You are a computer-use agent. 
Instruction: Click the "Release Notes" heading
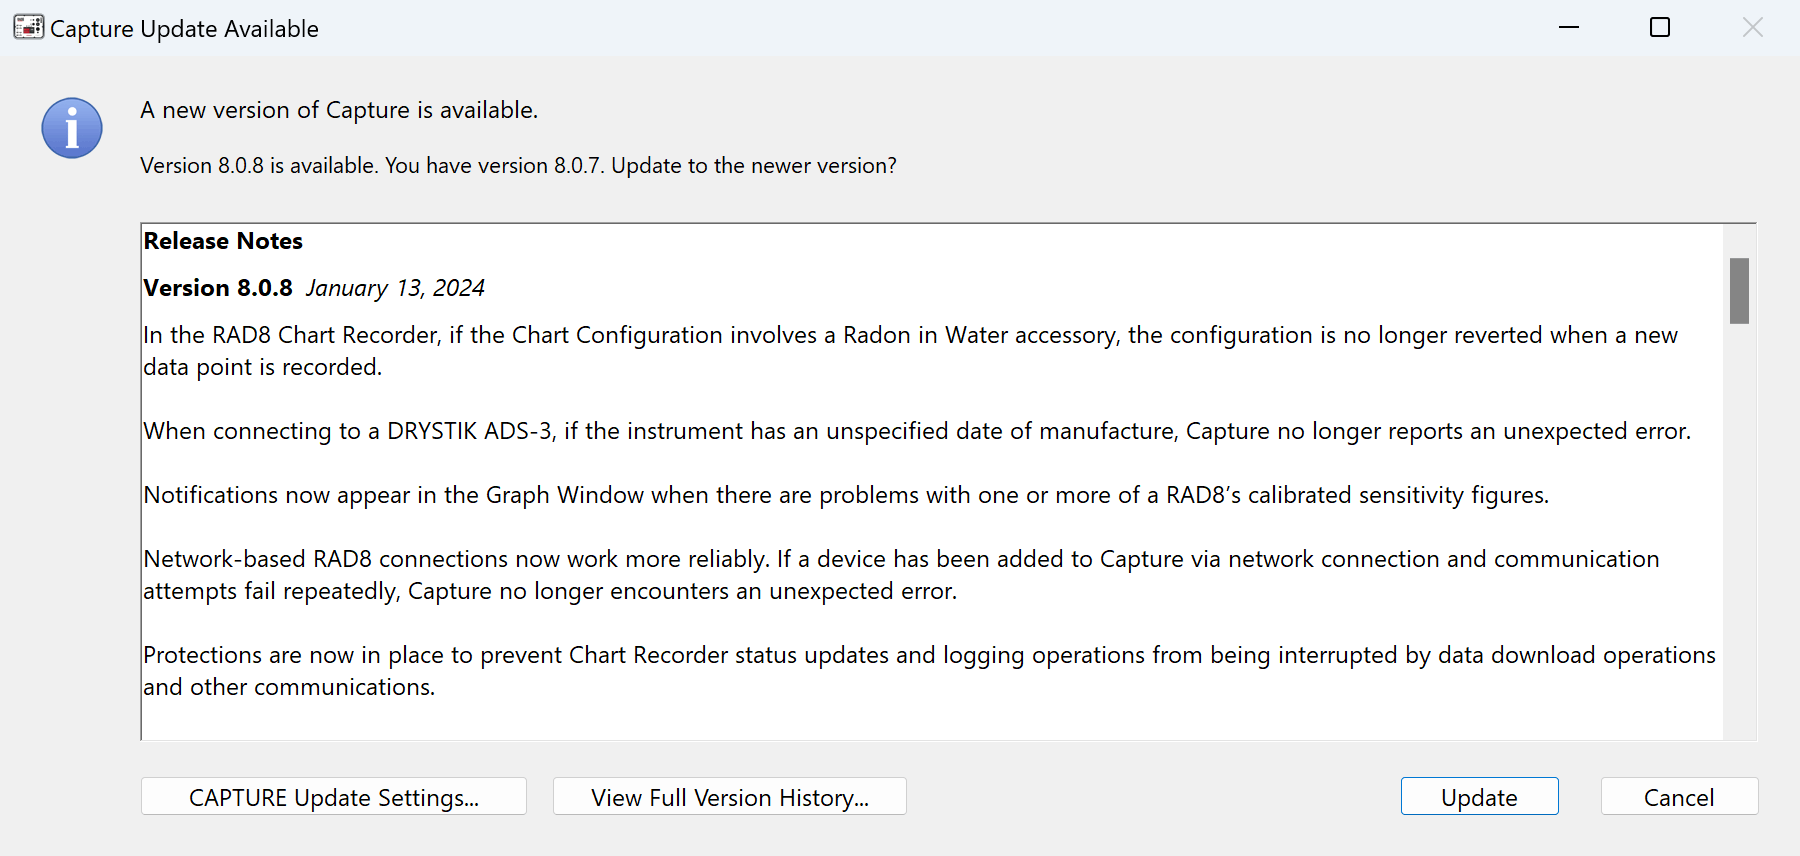[x=223, y=241]
